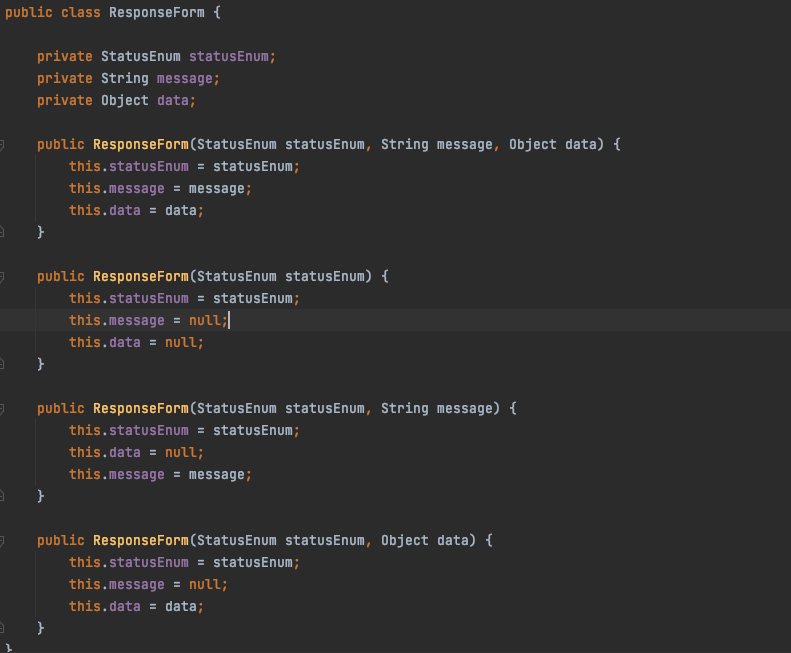Click ResponseForm in the class declaration line
The height and width of the screenshot is (653, 791).
tap(157, 12)
